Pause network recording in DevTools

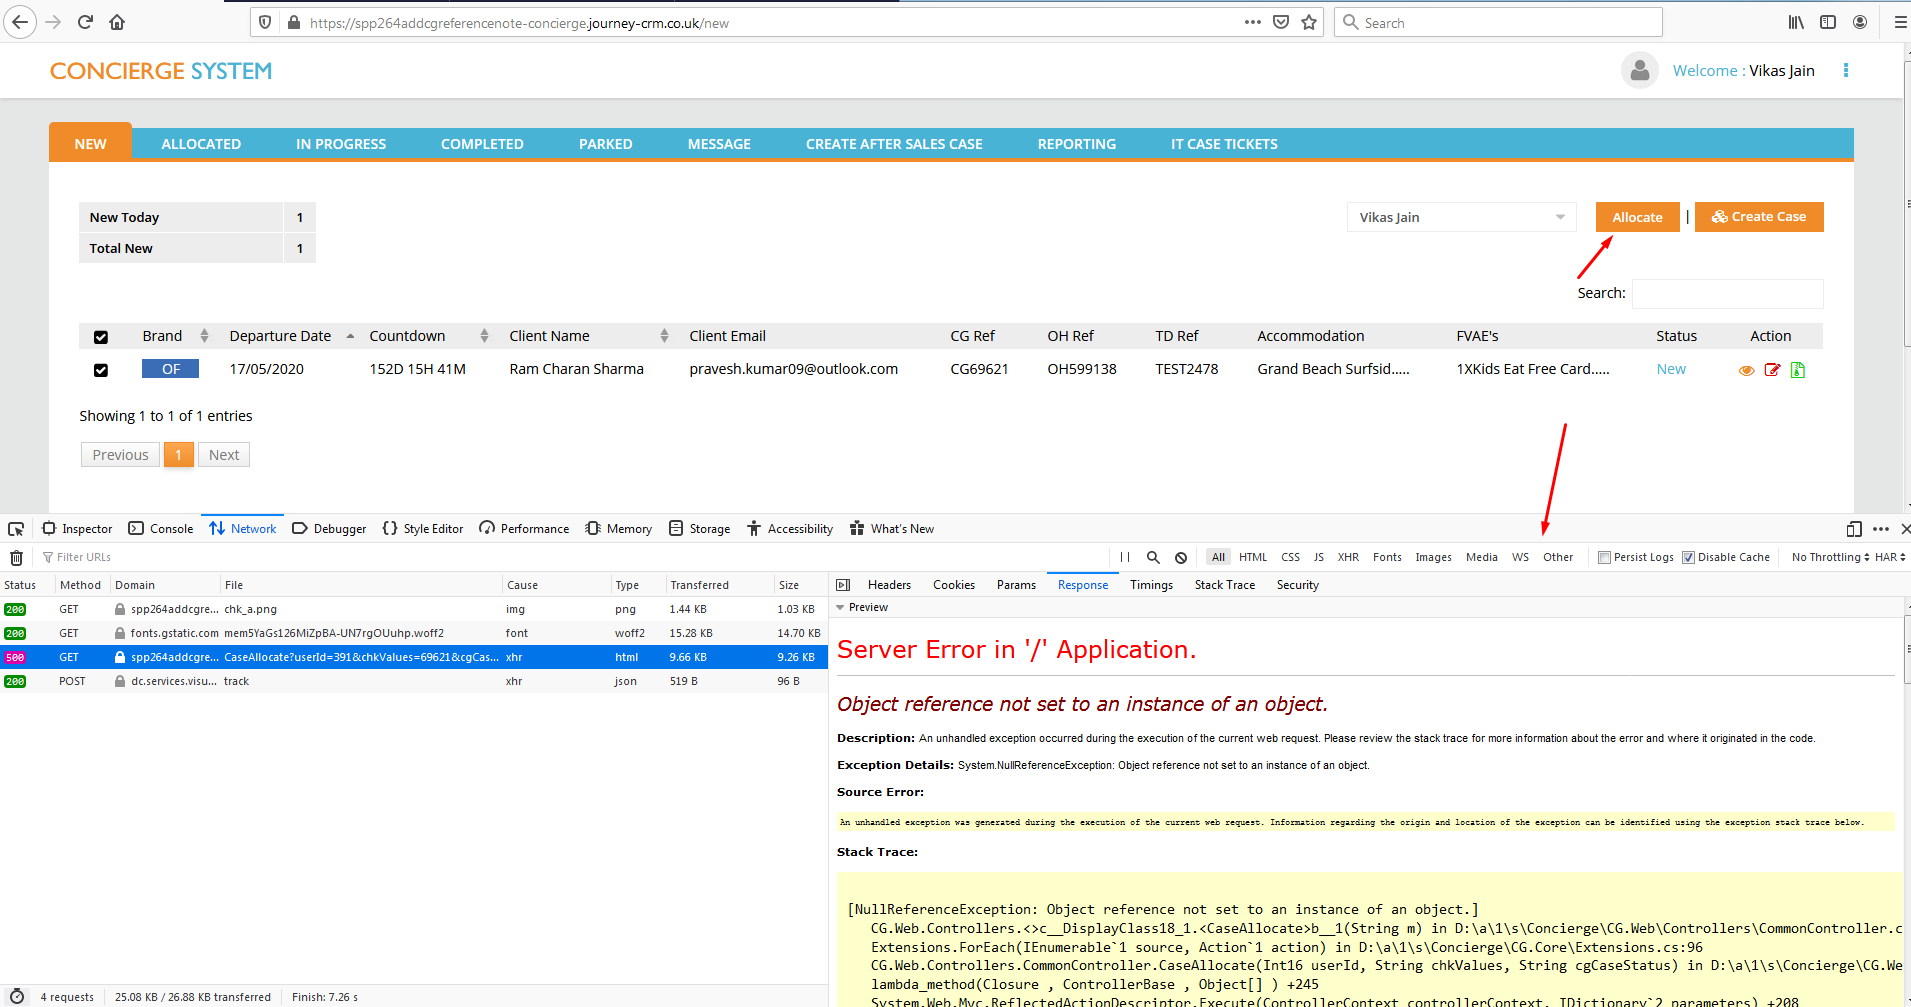tap(1125, 558)
